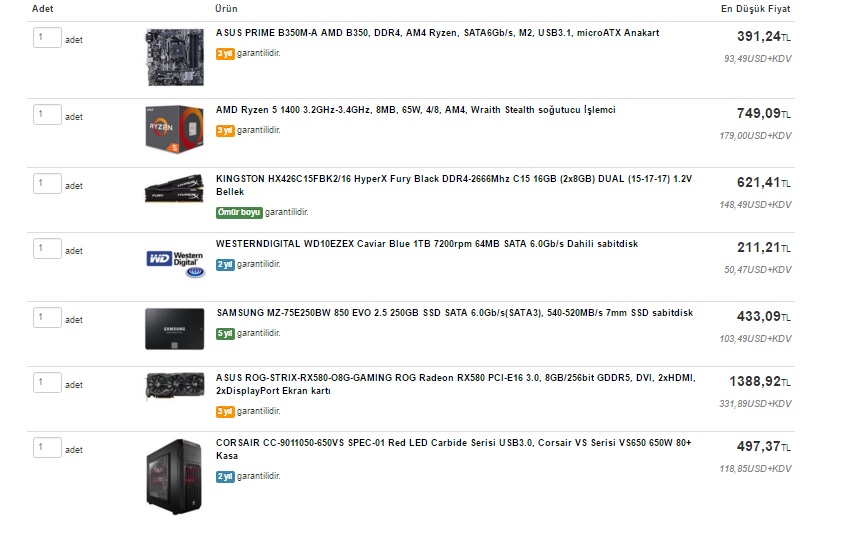Viewport: 844px width, 533px height.
Task: Click the quantity field for ASUS motherboard
Action: 47,38
